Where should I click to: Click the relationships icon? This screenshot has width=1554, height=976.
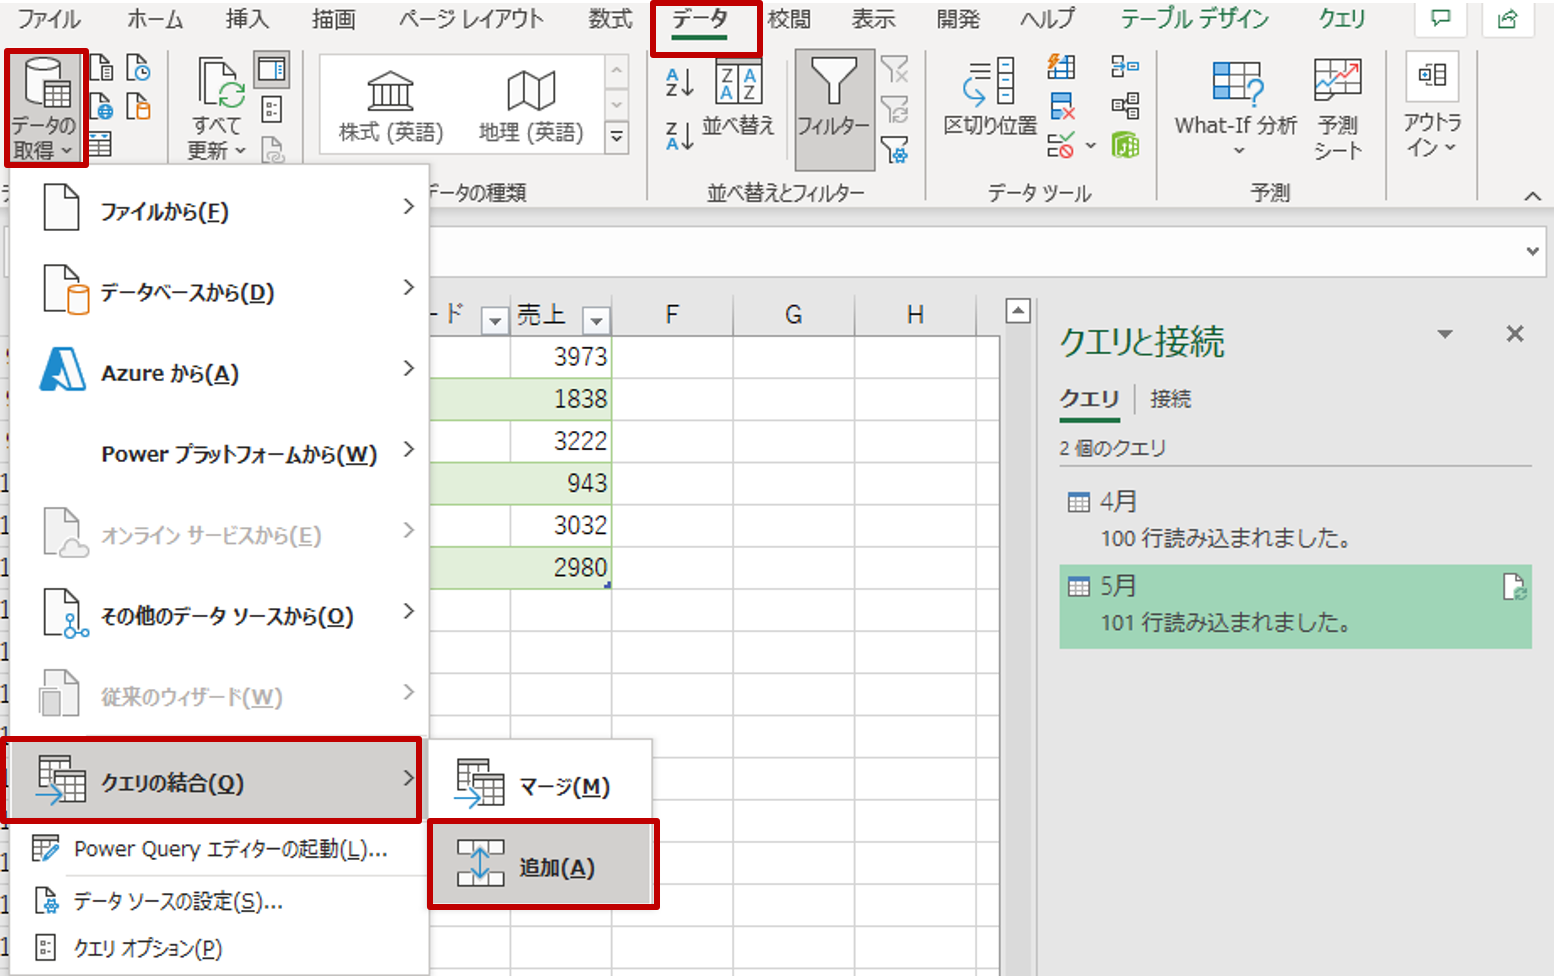point(1125,106)
